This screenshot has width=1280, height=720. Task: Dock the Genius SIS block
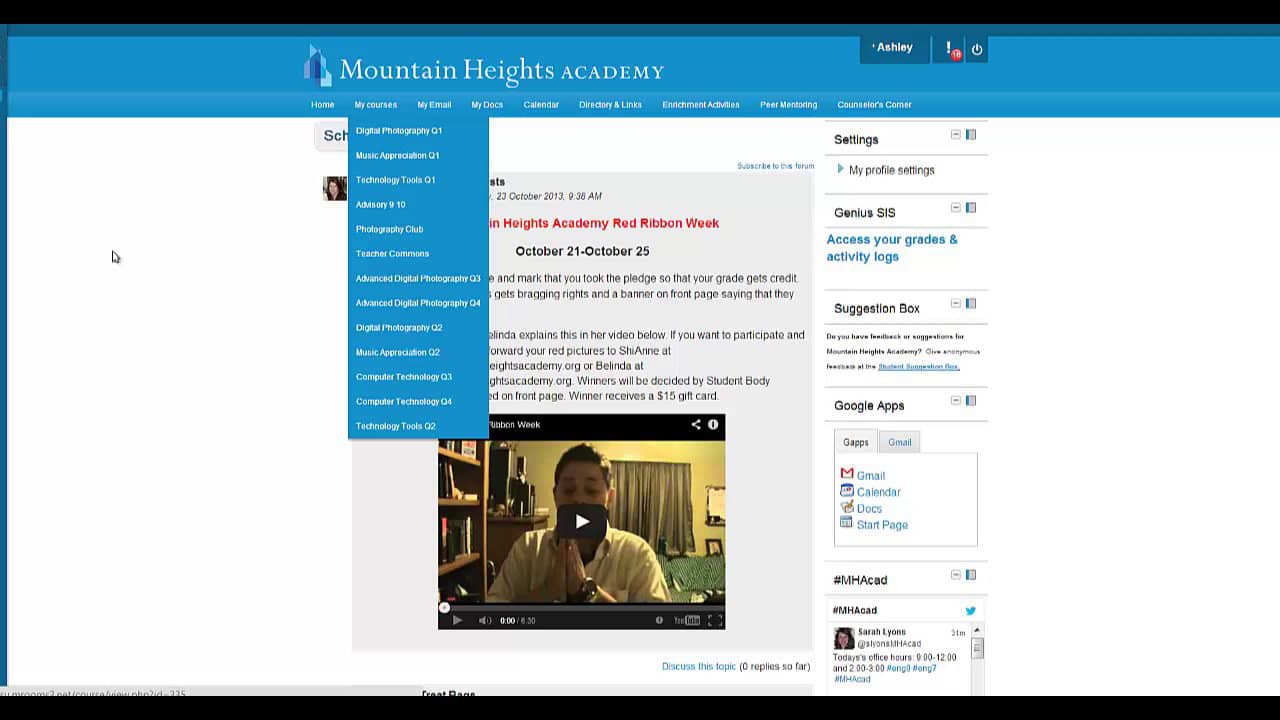[971, 207]
